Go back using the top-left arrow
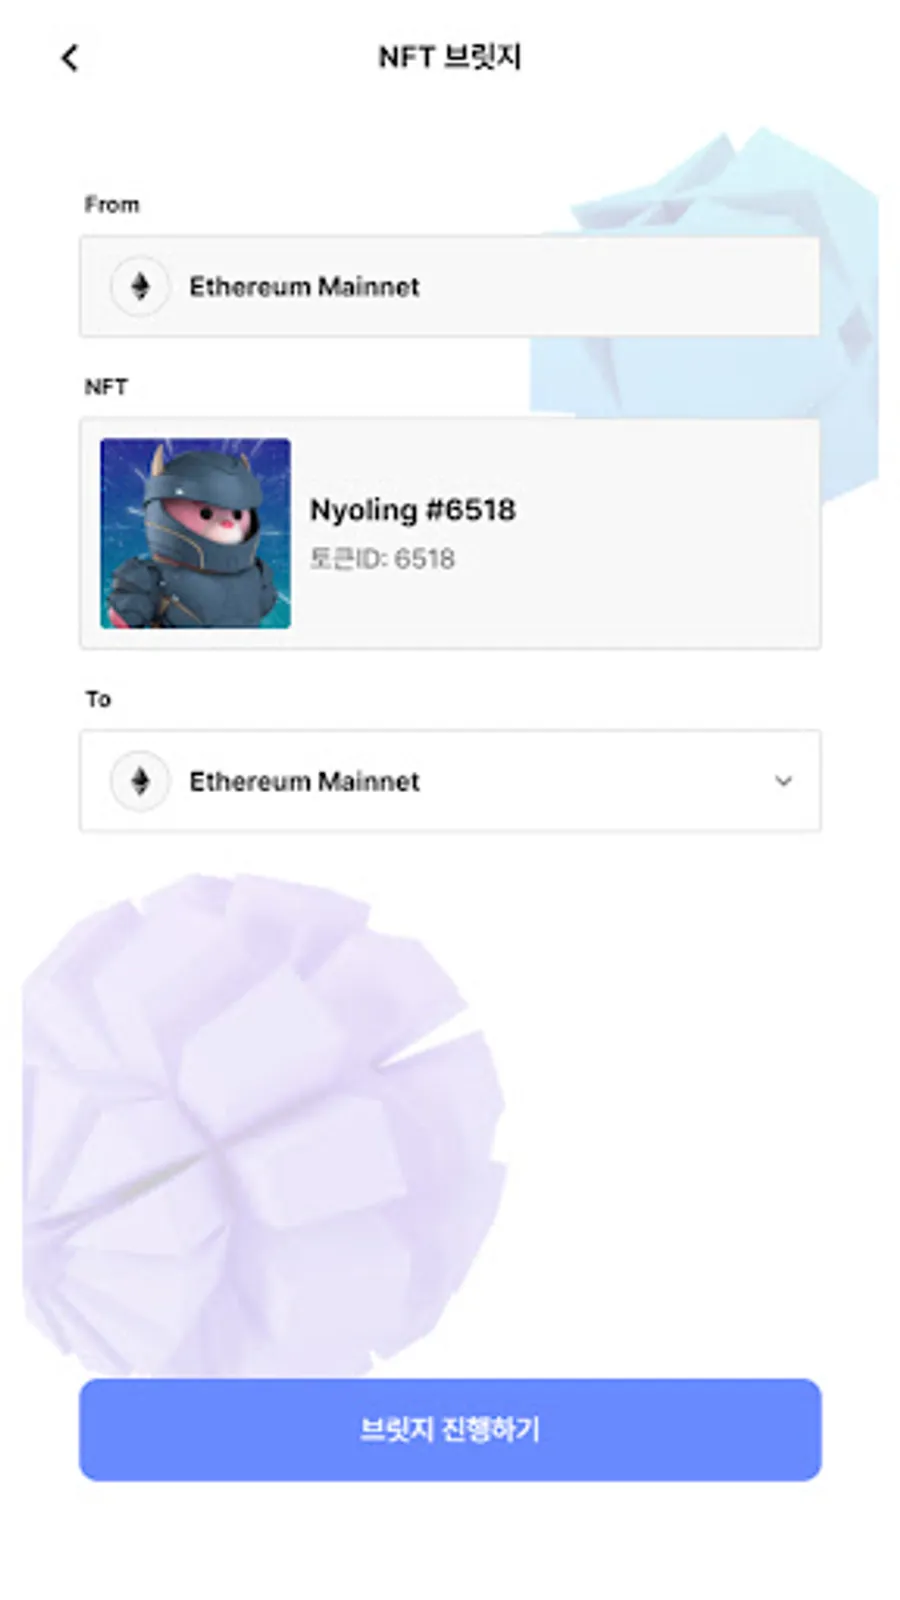This screenshot has width=900, height=1600. (69, 58)
